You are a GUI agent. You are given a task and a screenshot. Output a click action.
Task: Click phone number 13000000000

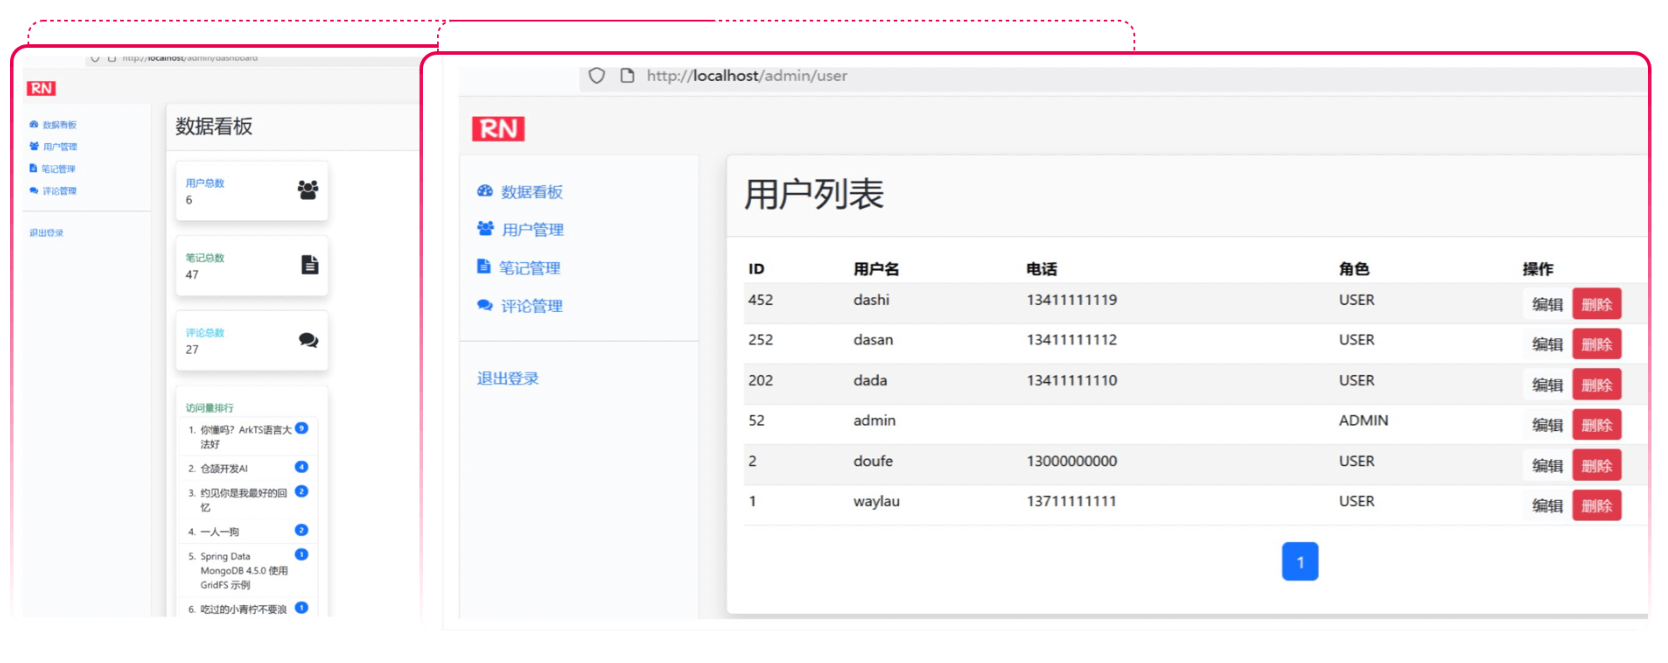[1072, 461]
